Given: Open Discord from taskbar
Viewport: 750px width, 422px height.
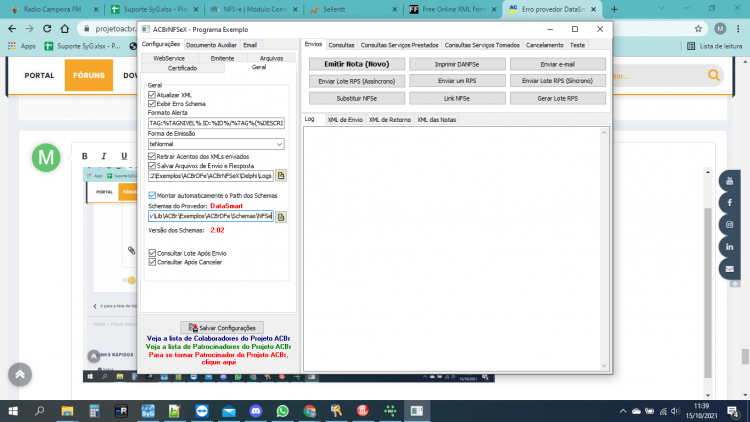Looking at the screenshot, I should (x=256, y=411).
